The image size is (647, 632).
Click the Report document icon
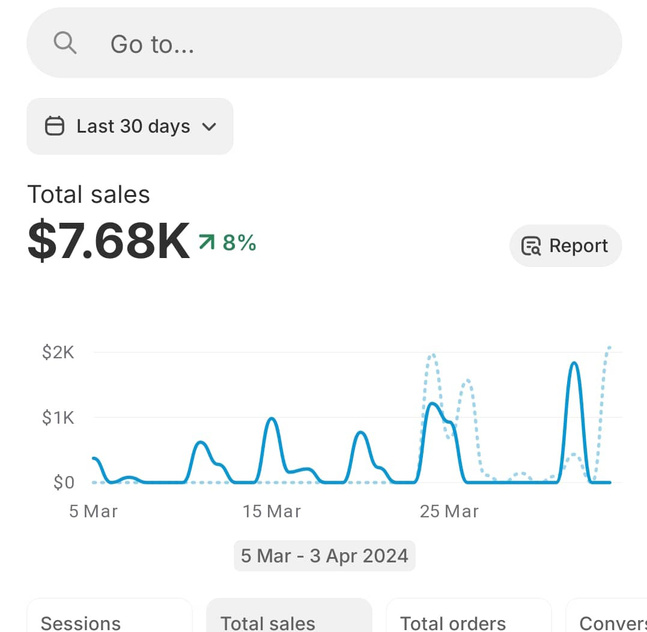[x=531, y=246]
